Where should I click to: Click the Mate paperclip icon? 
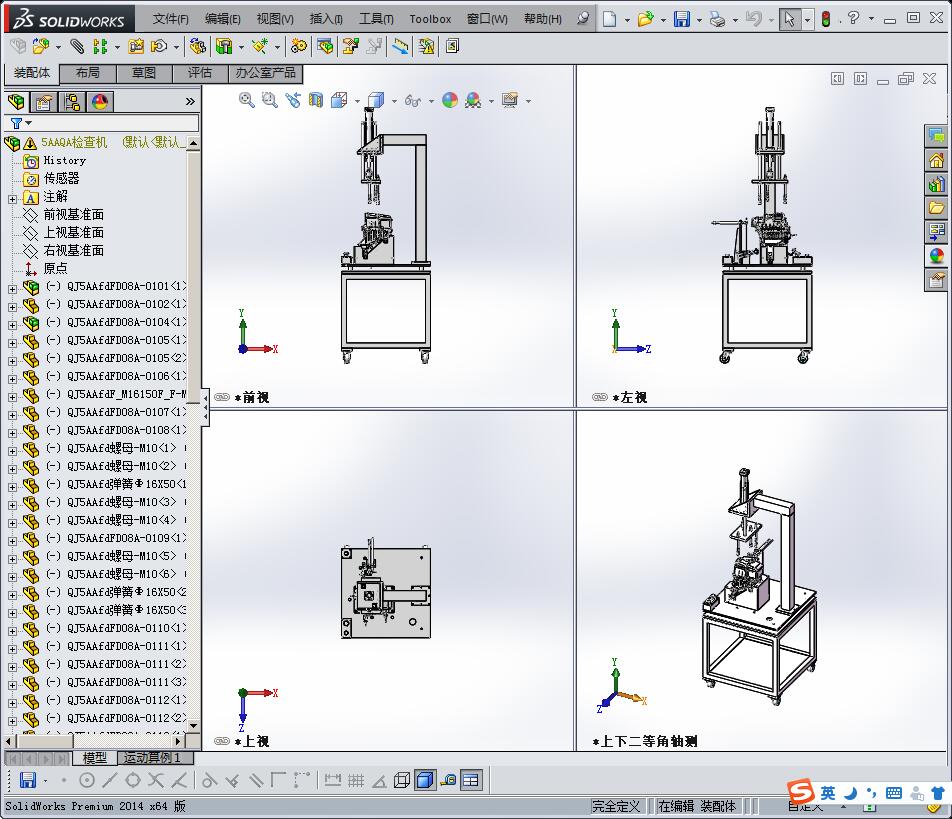(x=77, y=46)
